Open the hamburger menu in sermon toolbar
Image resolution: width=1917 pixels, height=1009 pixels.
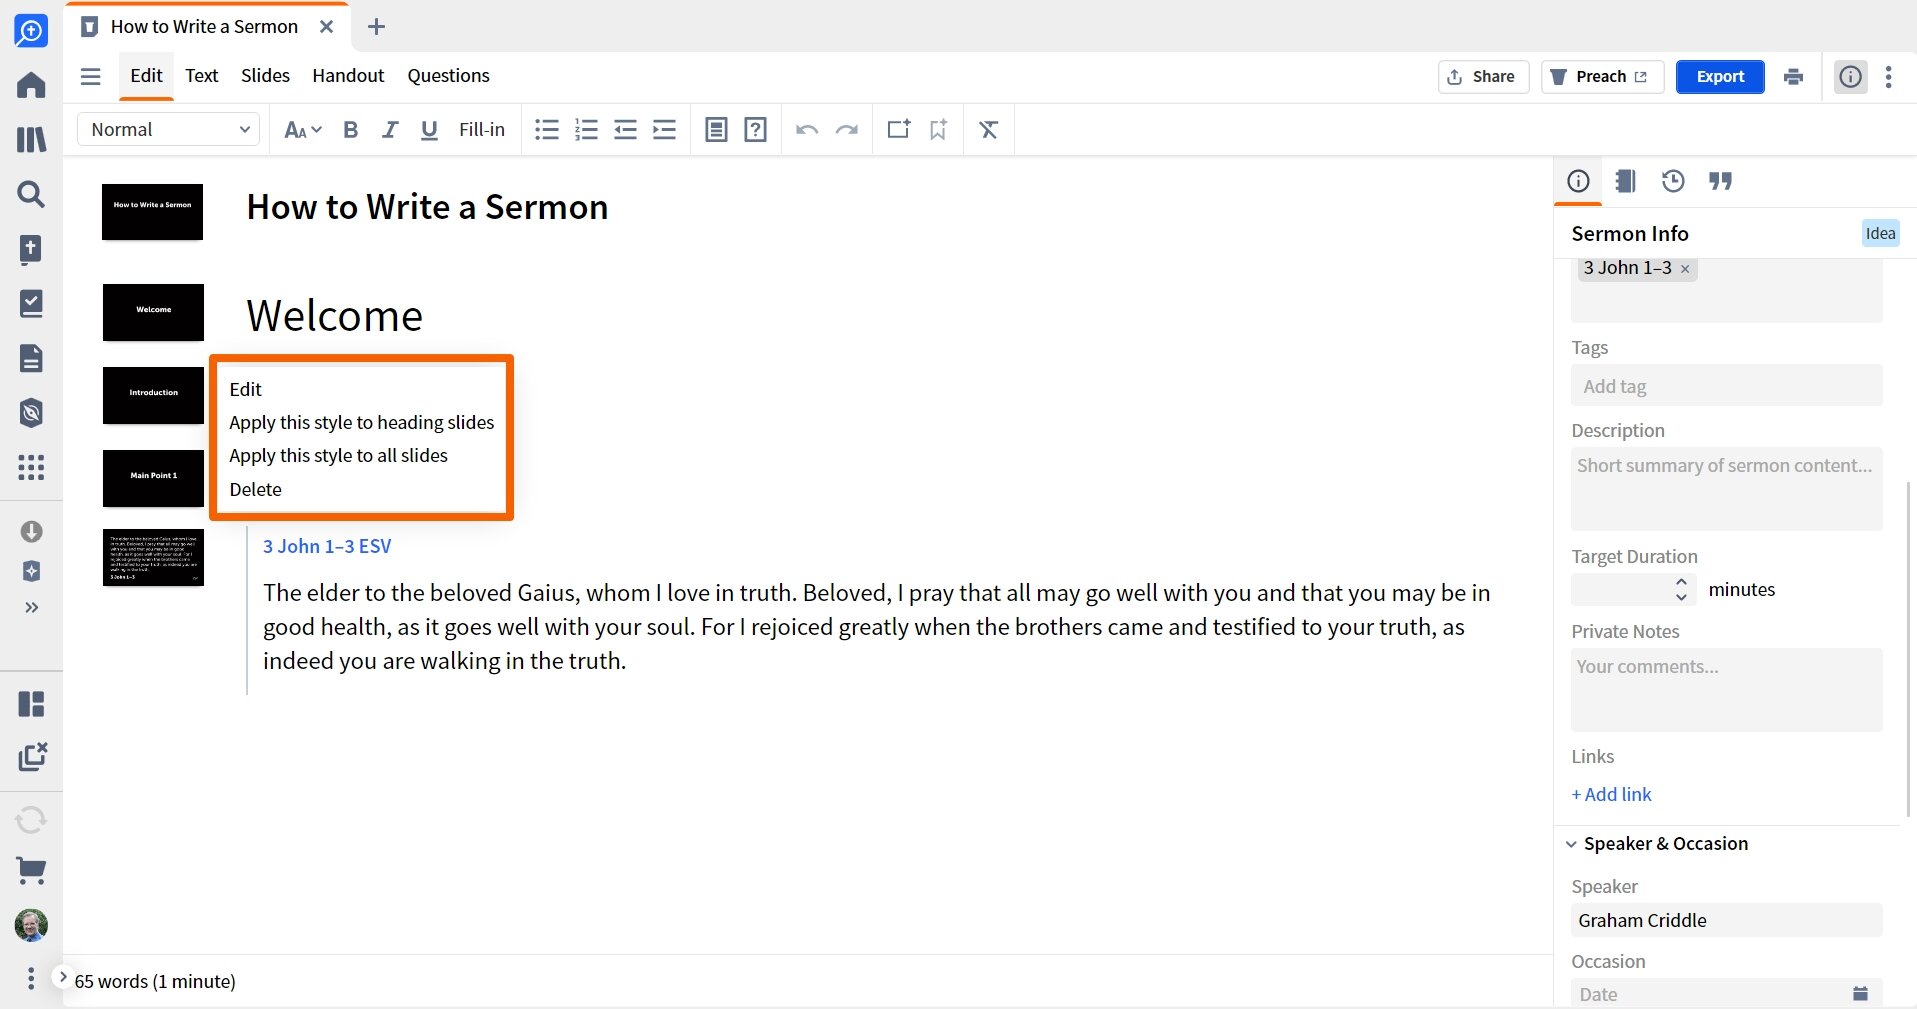(x=90, y=76)
